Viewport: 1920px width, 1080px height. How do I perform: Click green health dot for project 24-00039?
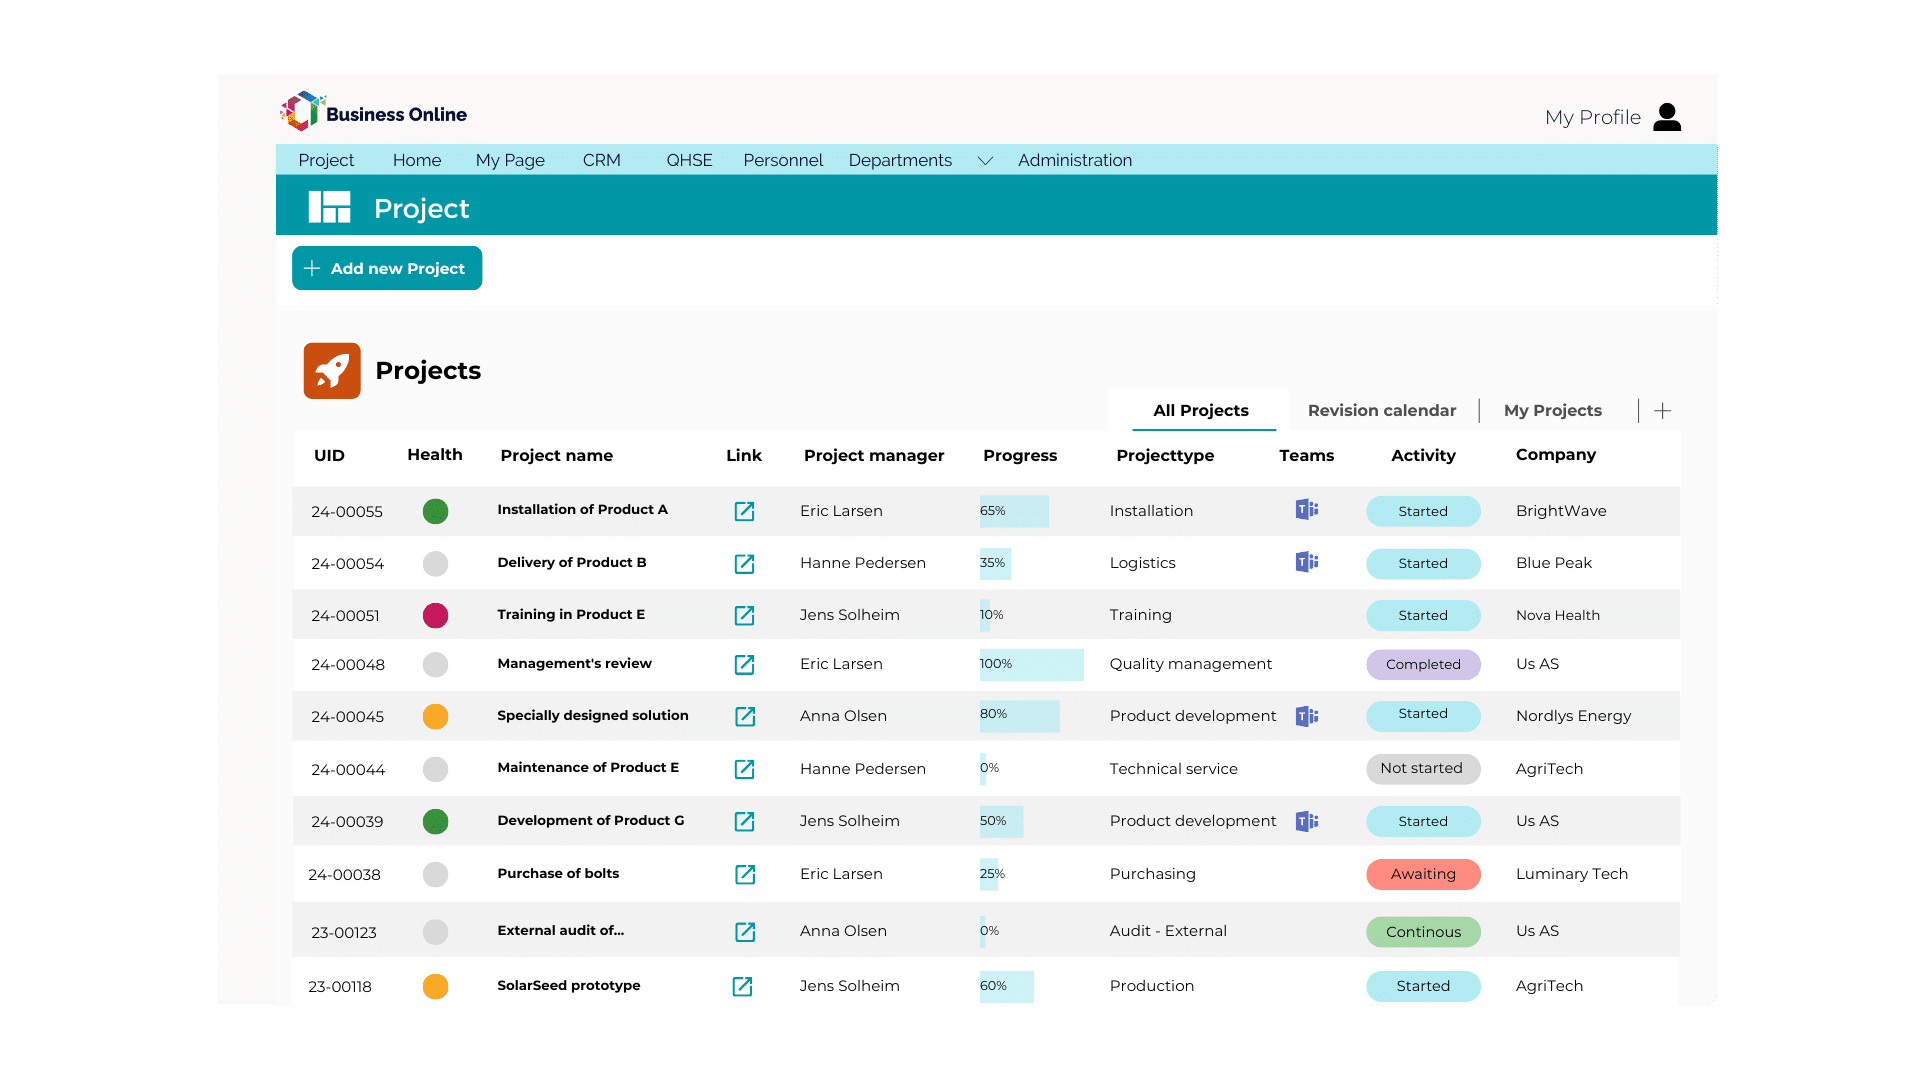pyautogui.click(x=435, y=821)
